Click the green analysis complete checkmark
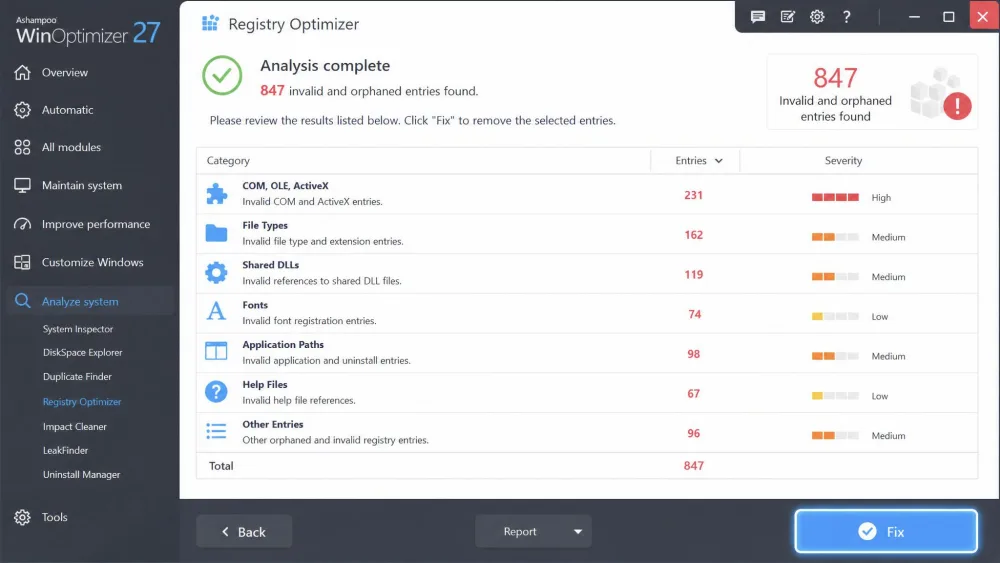Viewport: 1000px width, 563px height. [222, 75]
